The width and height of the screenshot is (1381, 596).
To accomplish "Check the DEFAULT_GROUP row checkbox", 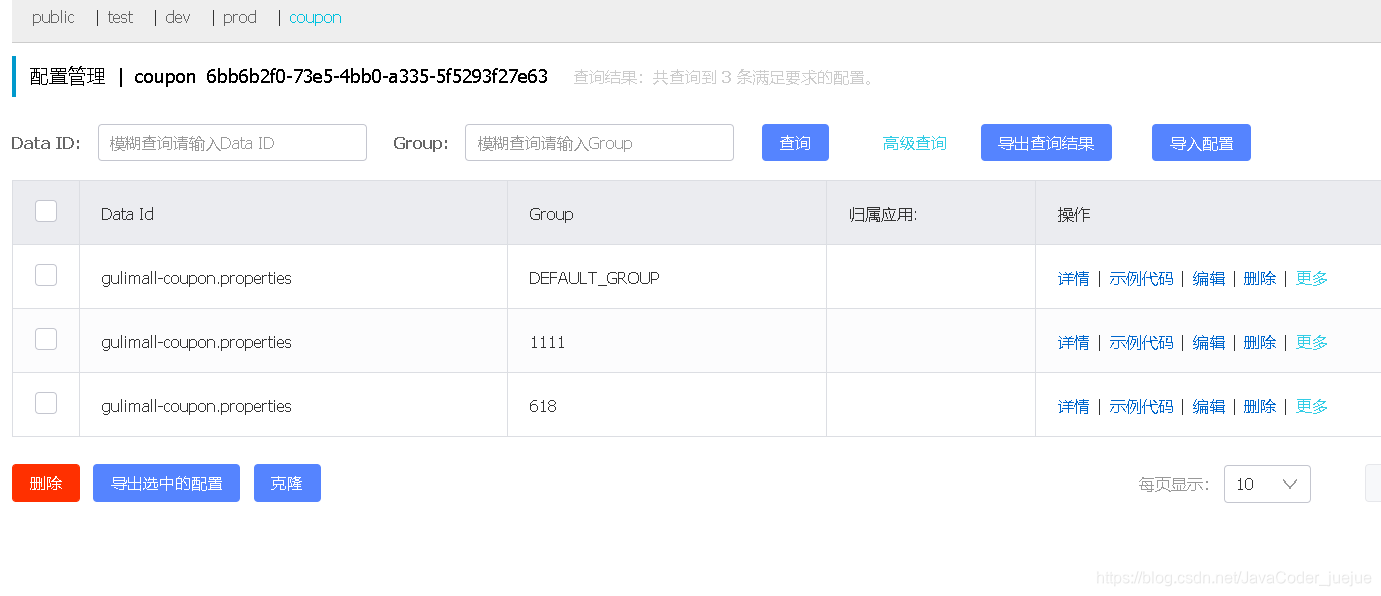I will click(x=46, y=275).
